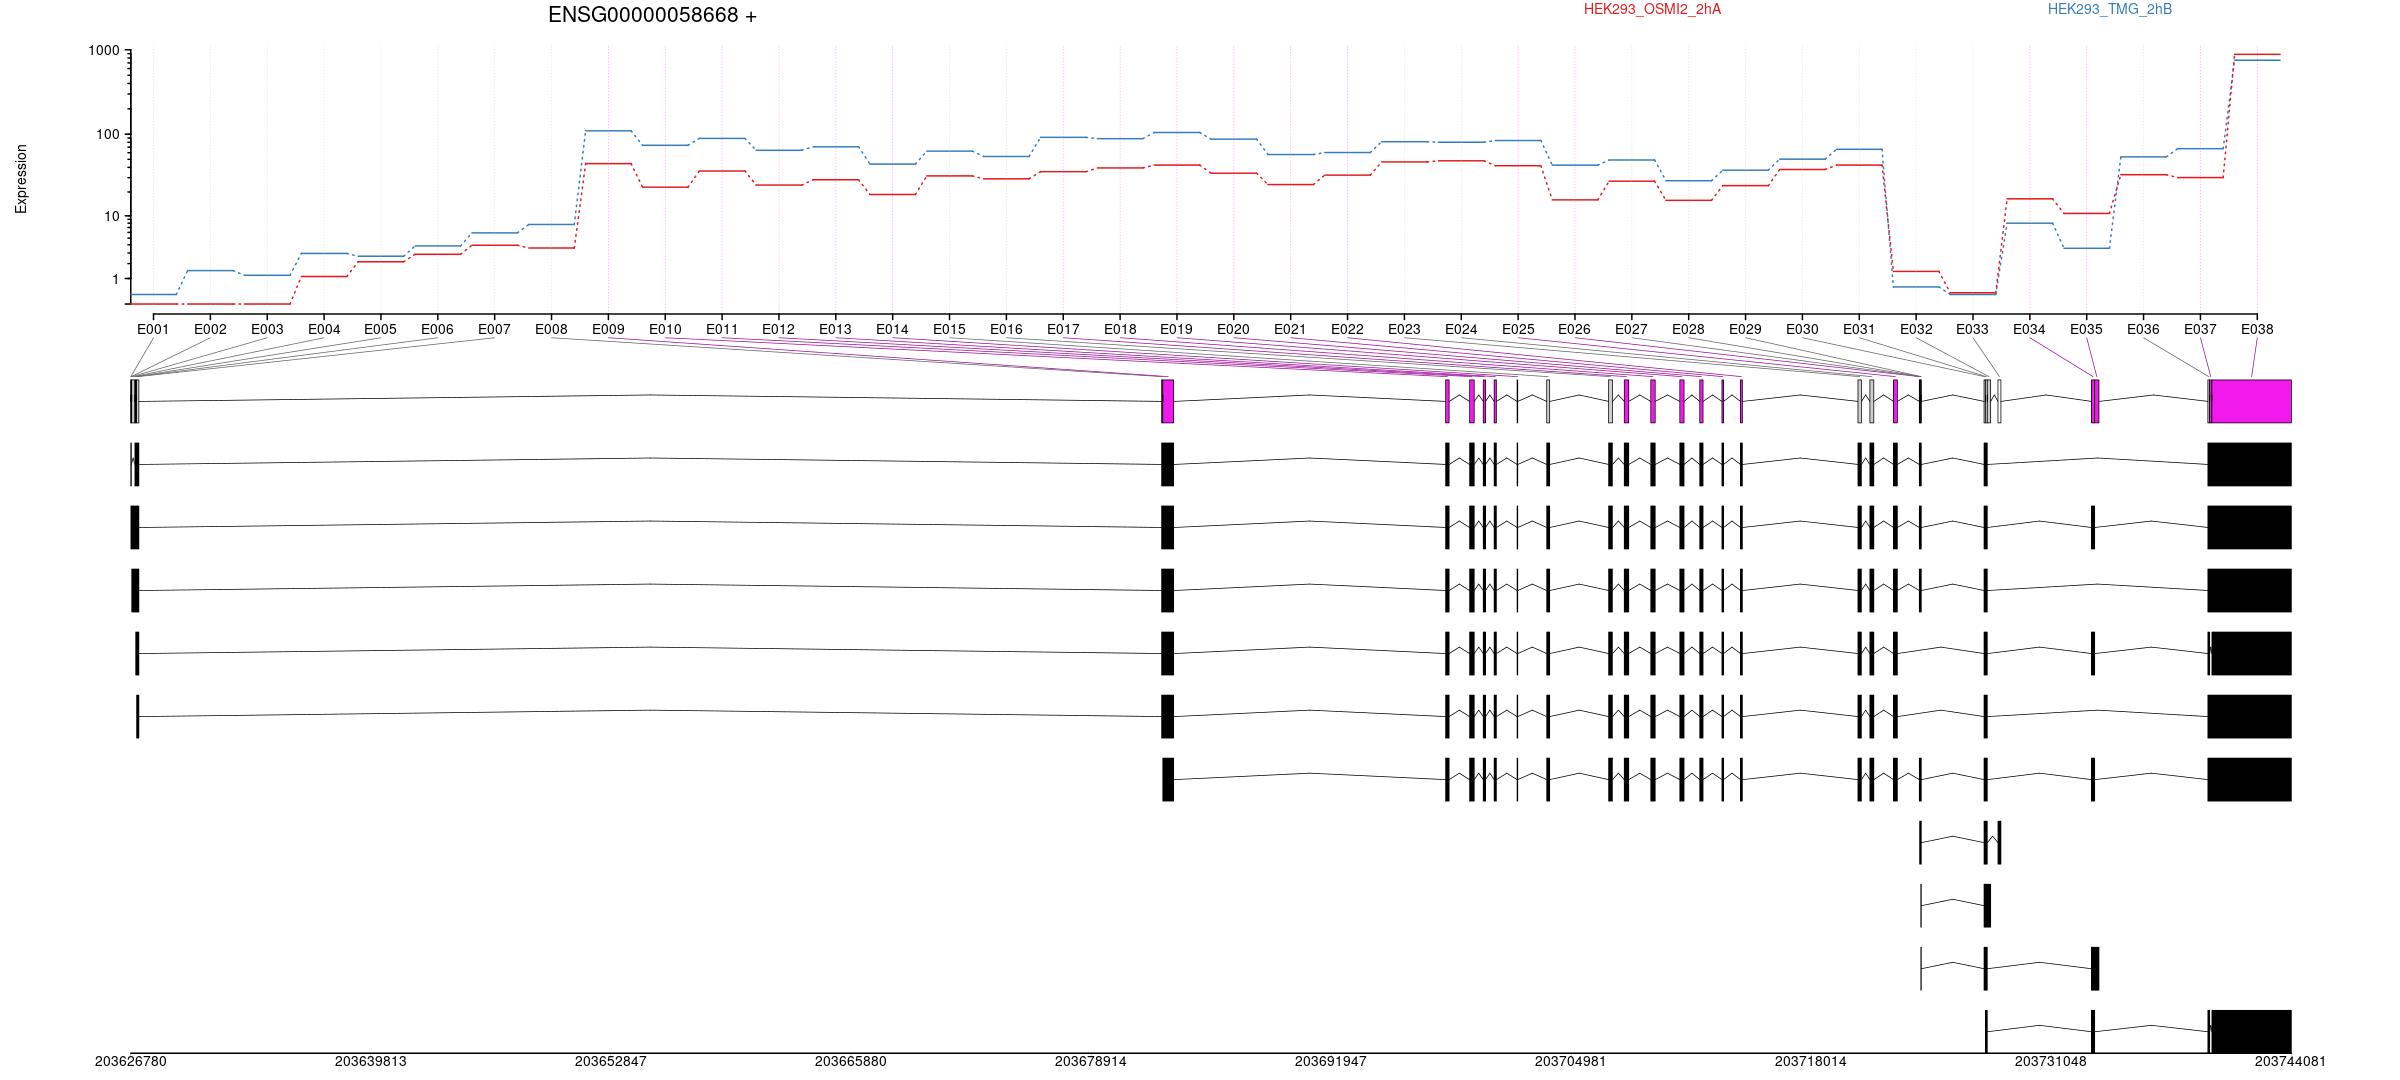
Task: Click exon bin label E020
Action: click(1233, 329)
